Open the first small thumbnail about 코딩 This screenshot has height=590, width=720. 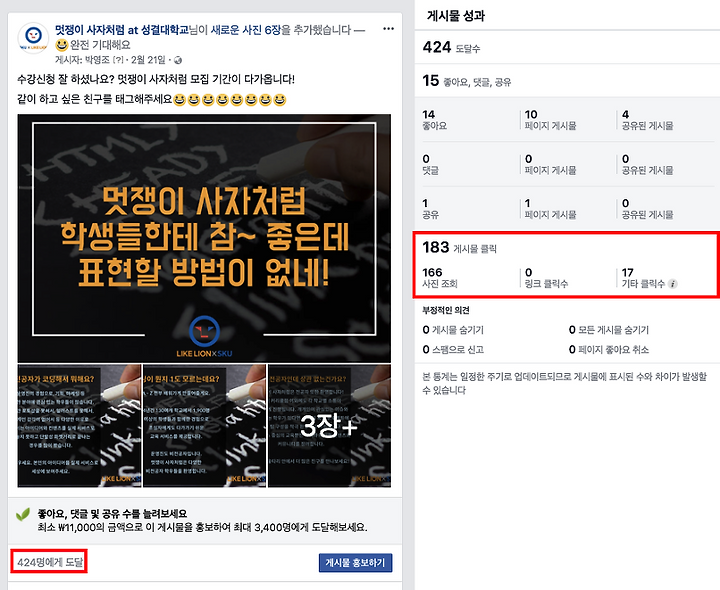point(79,426)
